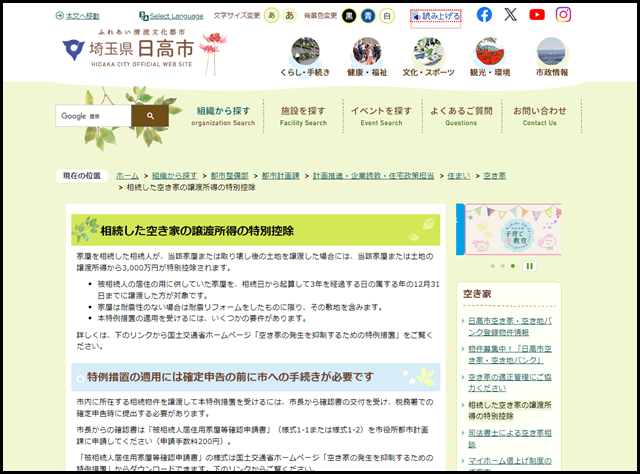
Task: Click the 子育て教育 banner image
Action: [x=513, y=229]
